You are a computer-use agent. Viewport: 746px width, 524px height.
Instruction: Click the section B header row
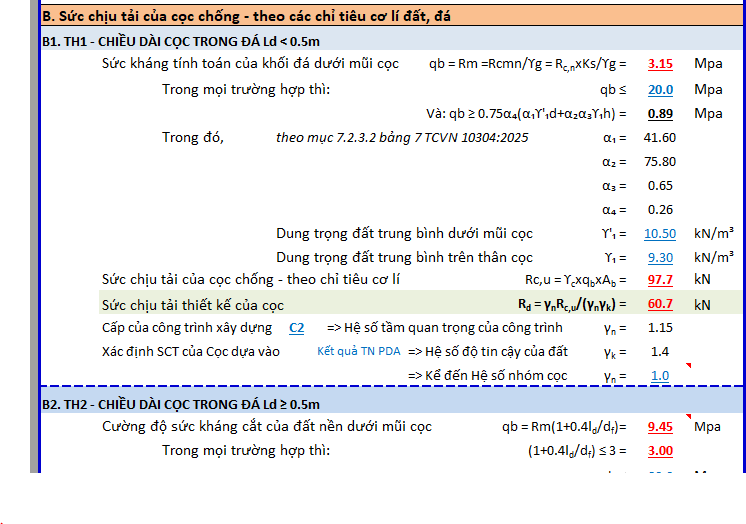[392, 16]
